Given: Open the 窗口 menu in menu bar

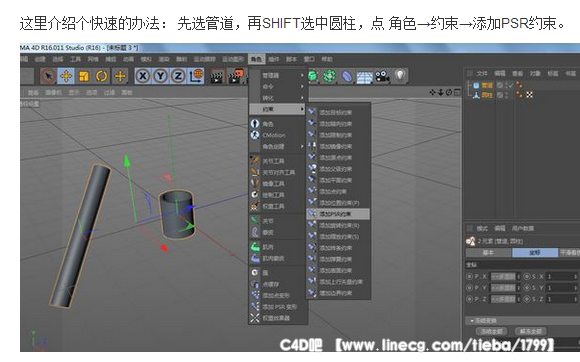Looking at the screenshot, I should point(309,59).
